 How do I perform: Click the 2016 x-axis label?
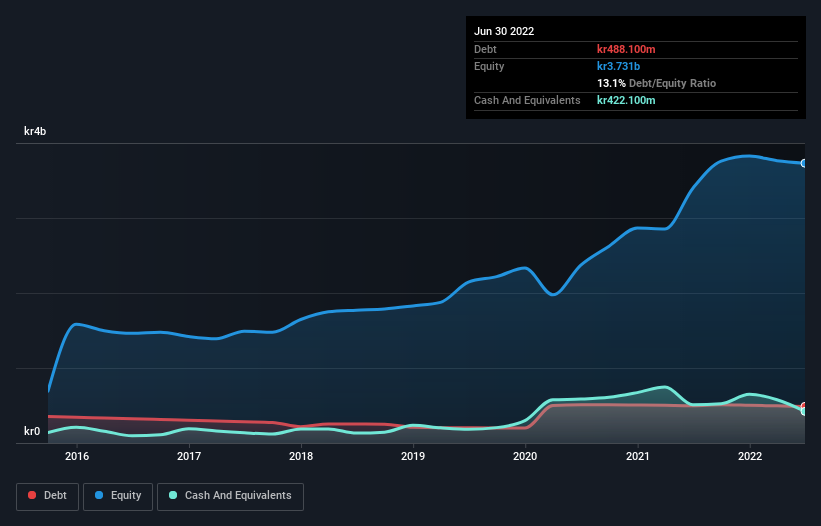click(x=77, y=456)
